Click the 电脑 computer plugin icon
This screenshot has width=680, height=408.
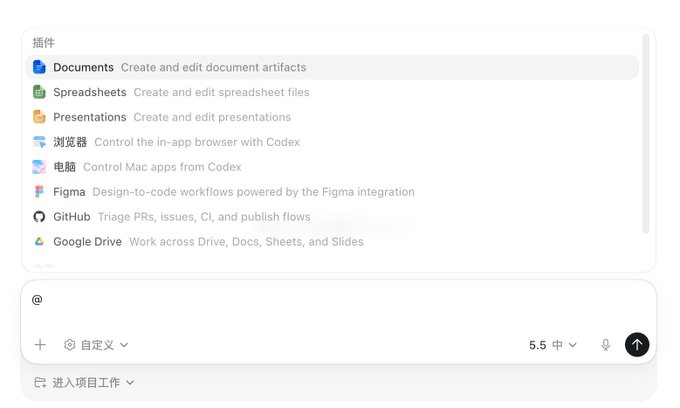point(39,167)
